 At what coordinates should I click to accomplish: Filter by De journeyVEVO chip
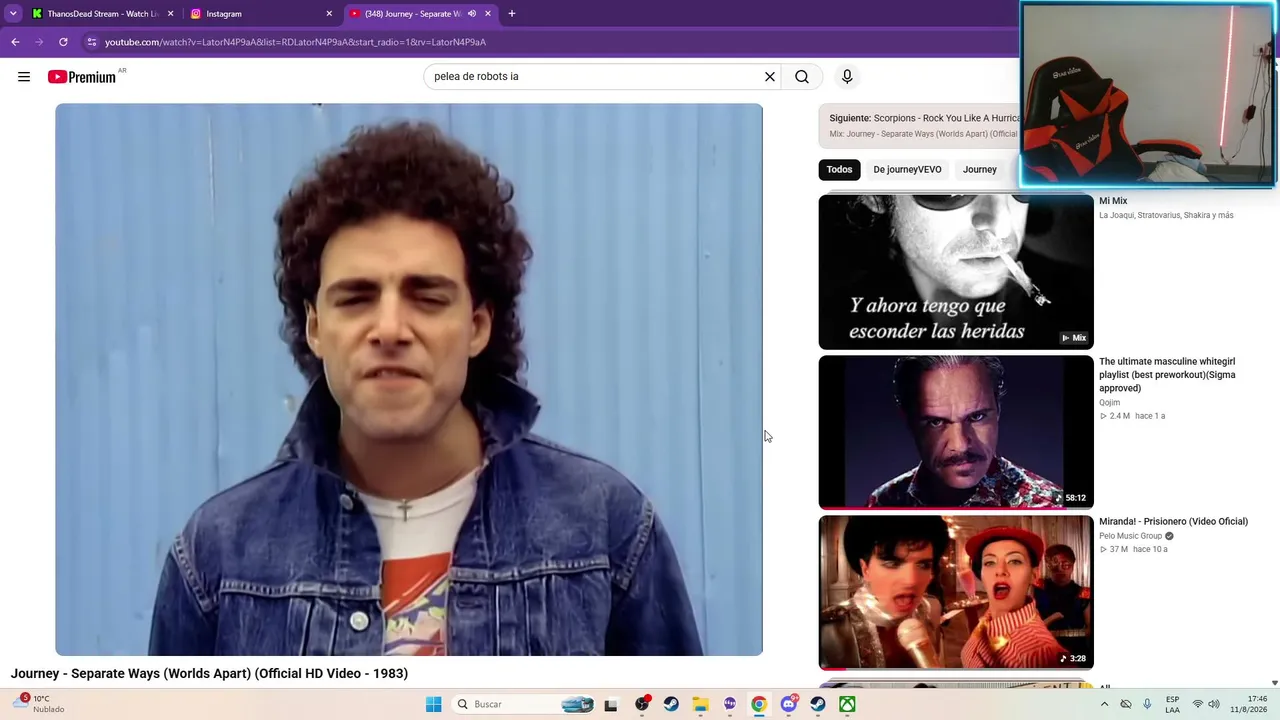pos(907,170)
